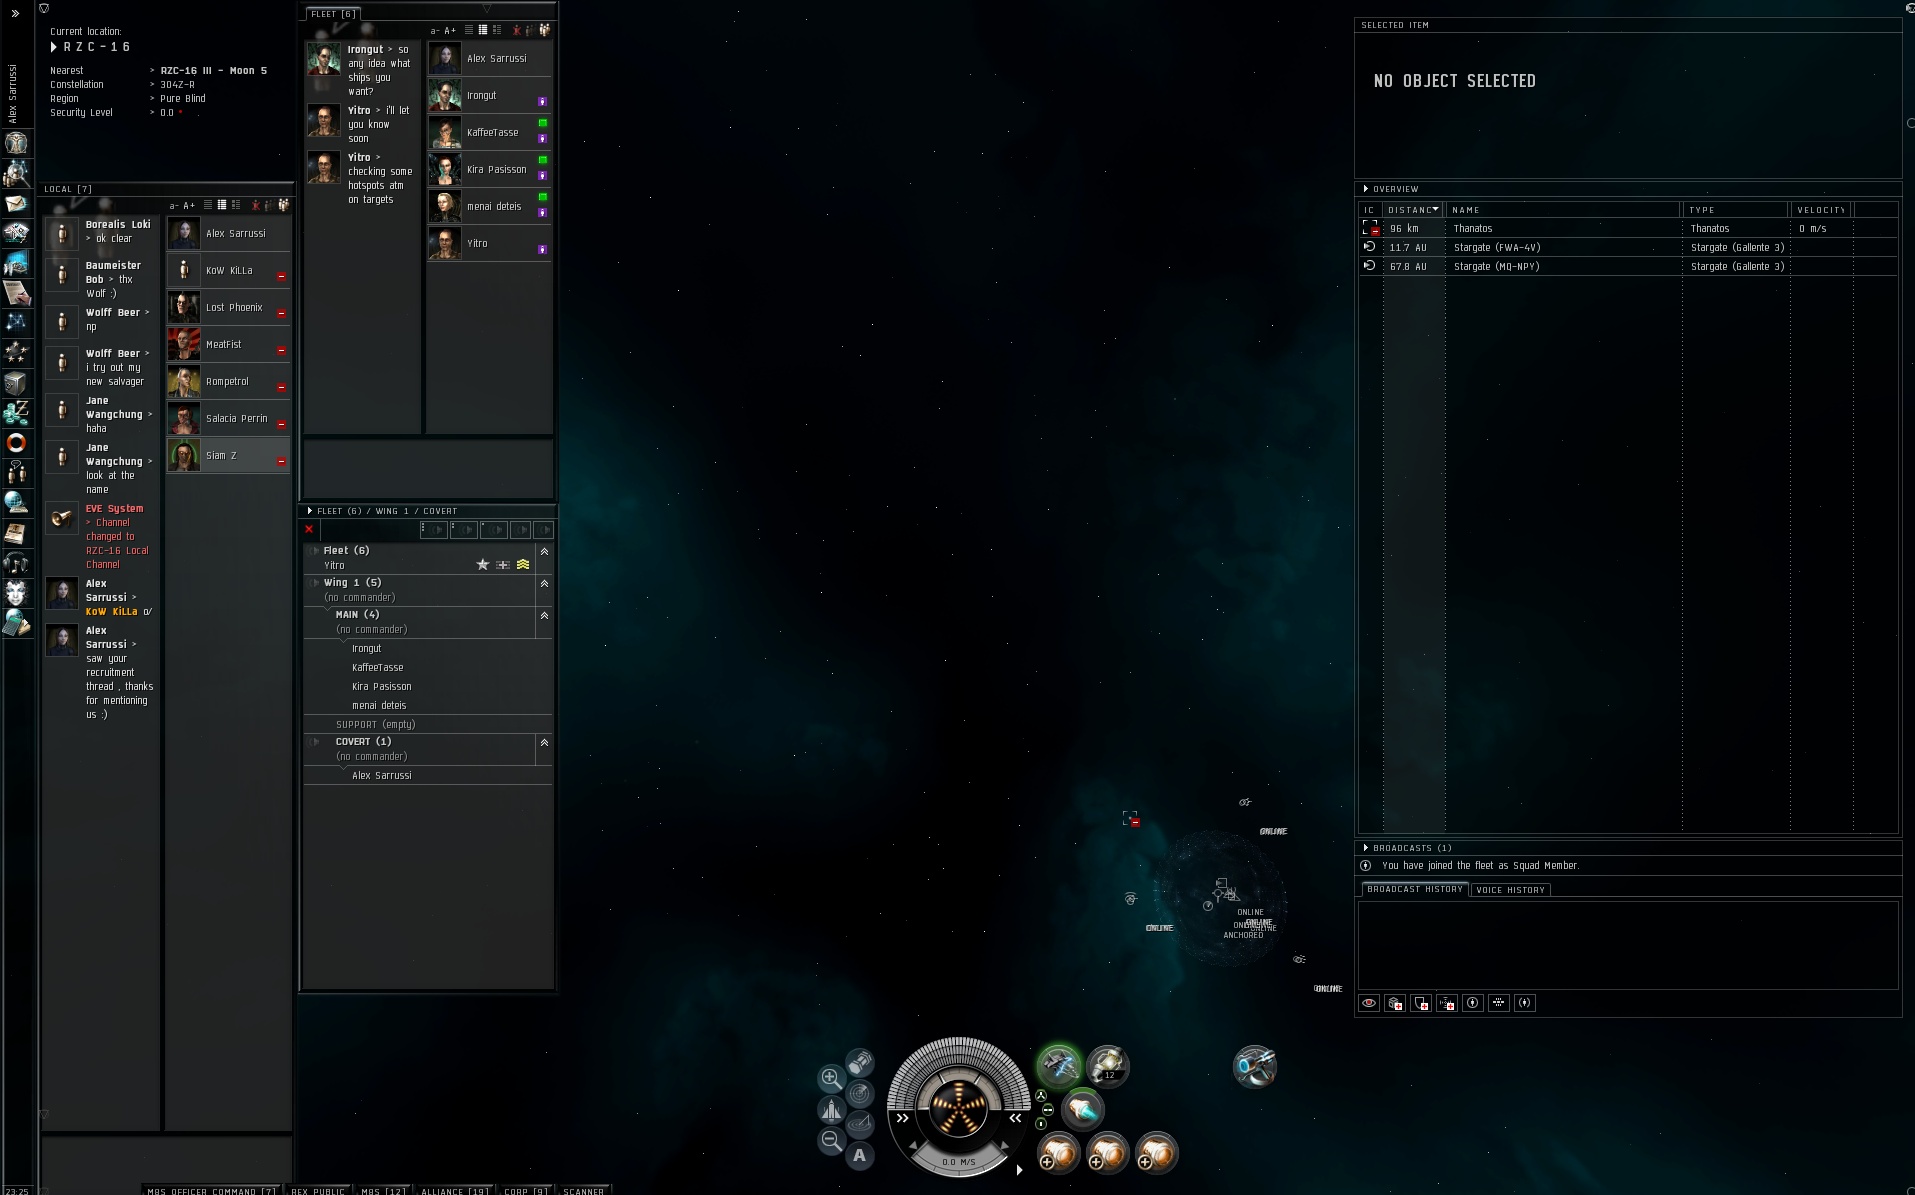Open the Fleet / Wing 1 / Covert menu triangle

[x=310, y=511]
